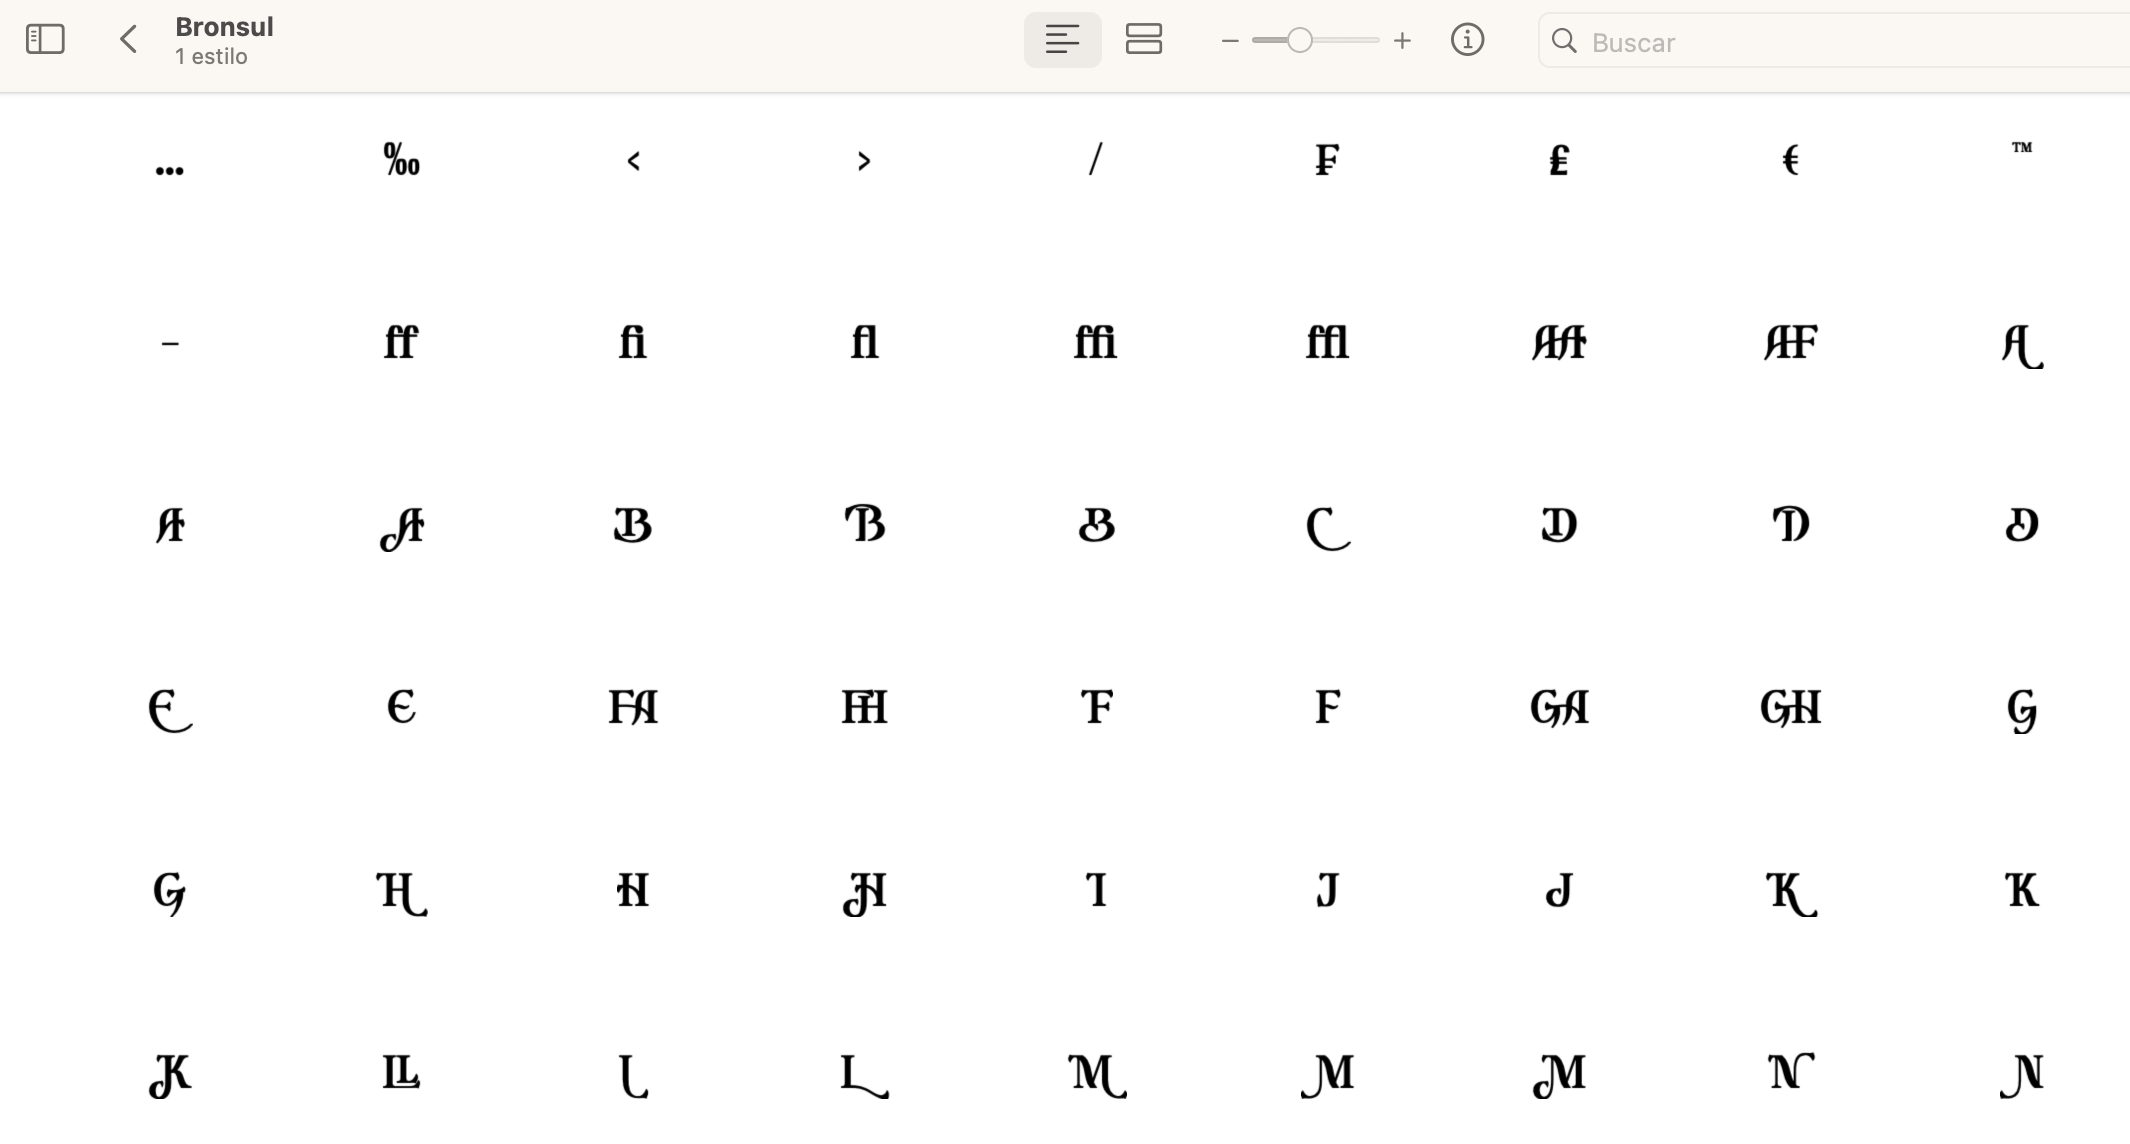The image size is (2130, 1144).
Task: Click the zoom in plus icon
Action: coord(1403,41)
